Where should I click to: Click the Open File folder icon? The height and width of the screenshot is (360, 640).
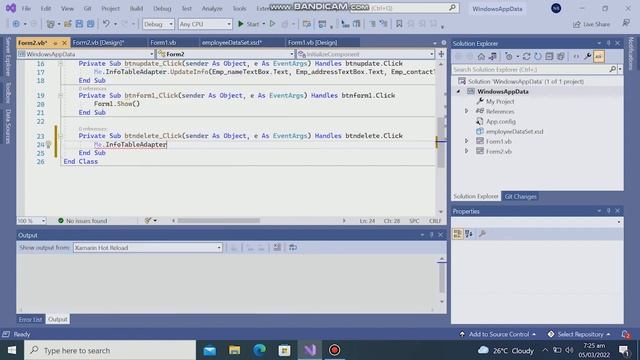68,24
